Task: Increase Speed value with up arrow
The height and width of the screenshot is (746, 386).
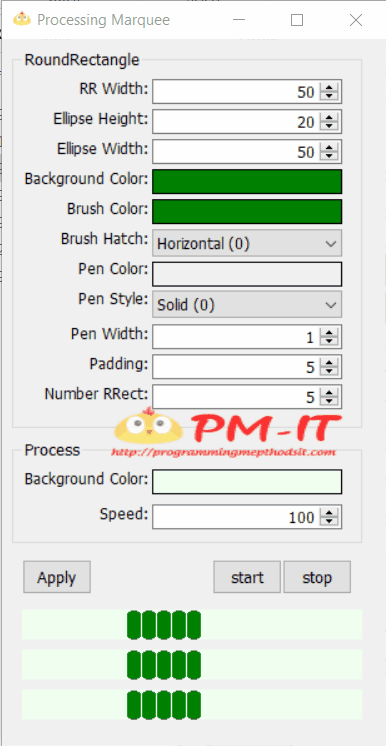Action: [x=328, y=513]
